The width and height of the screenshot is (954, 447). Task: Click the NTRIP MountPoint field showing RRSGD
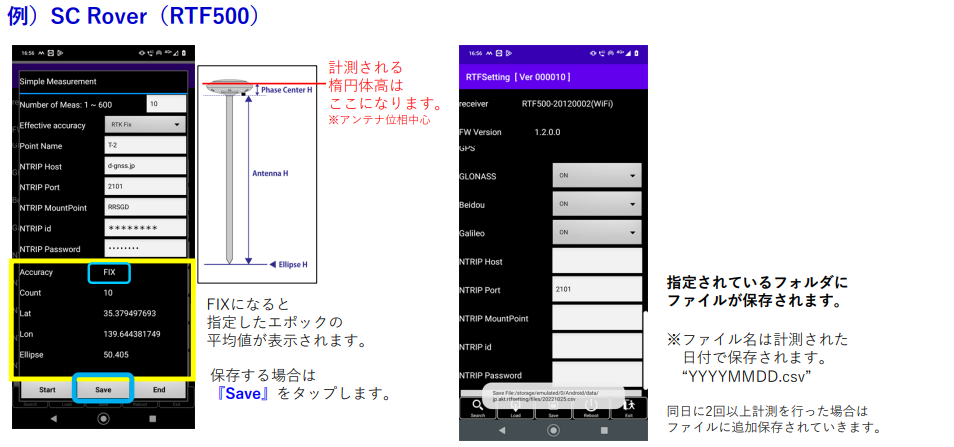pos(145,207)
